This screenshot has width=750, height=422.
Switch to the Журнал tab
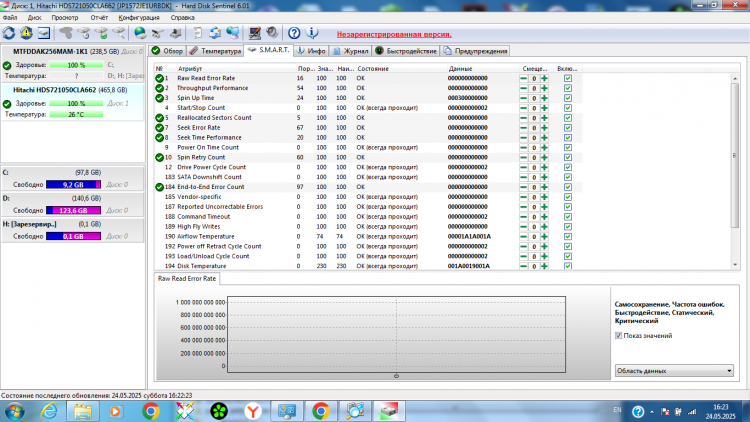tap(351, 51)
